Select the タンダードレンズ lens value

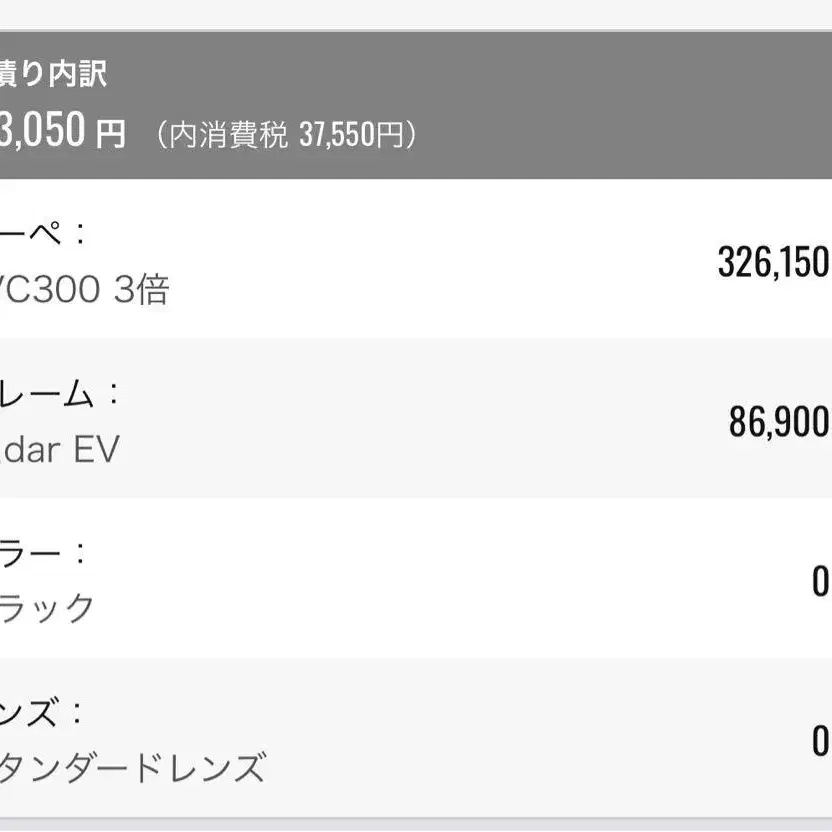(x=132, y=769)
